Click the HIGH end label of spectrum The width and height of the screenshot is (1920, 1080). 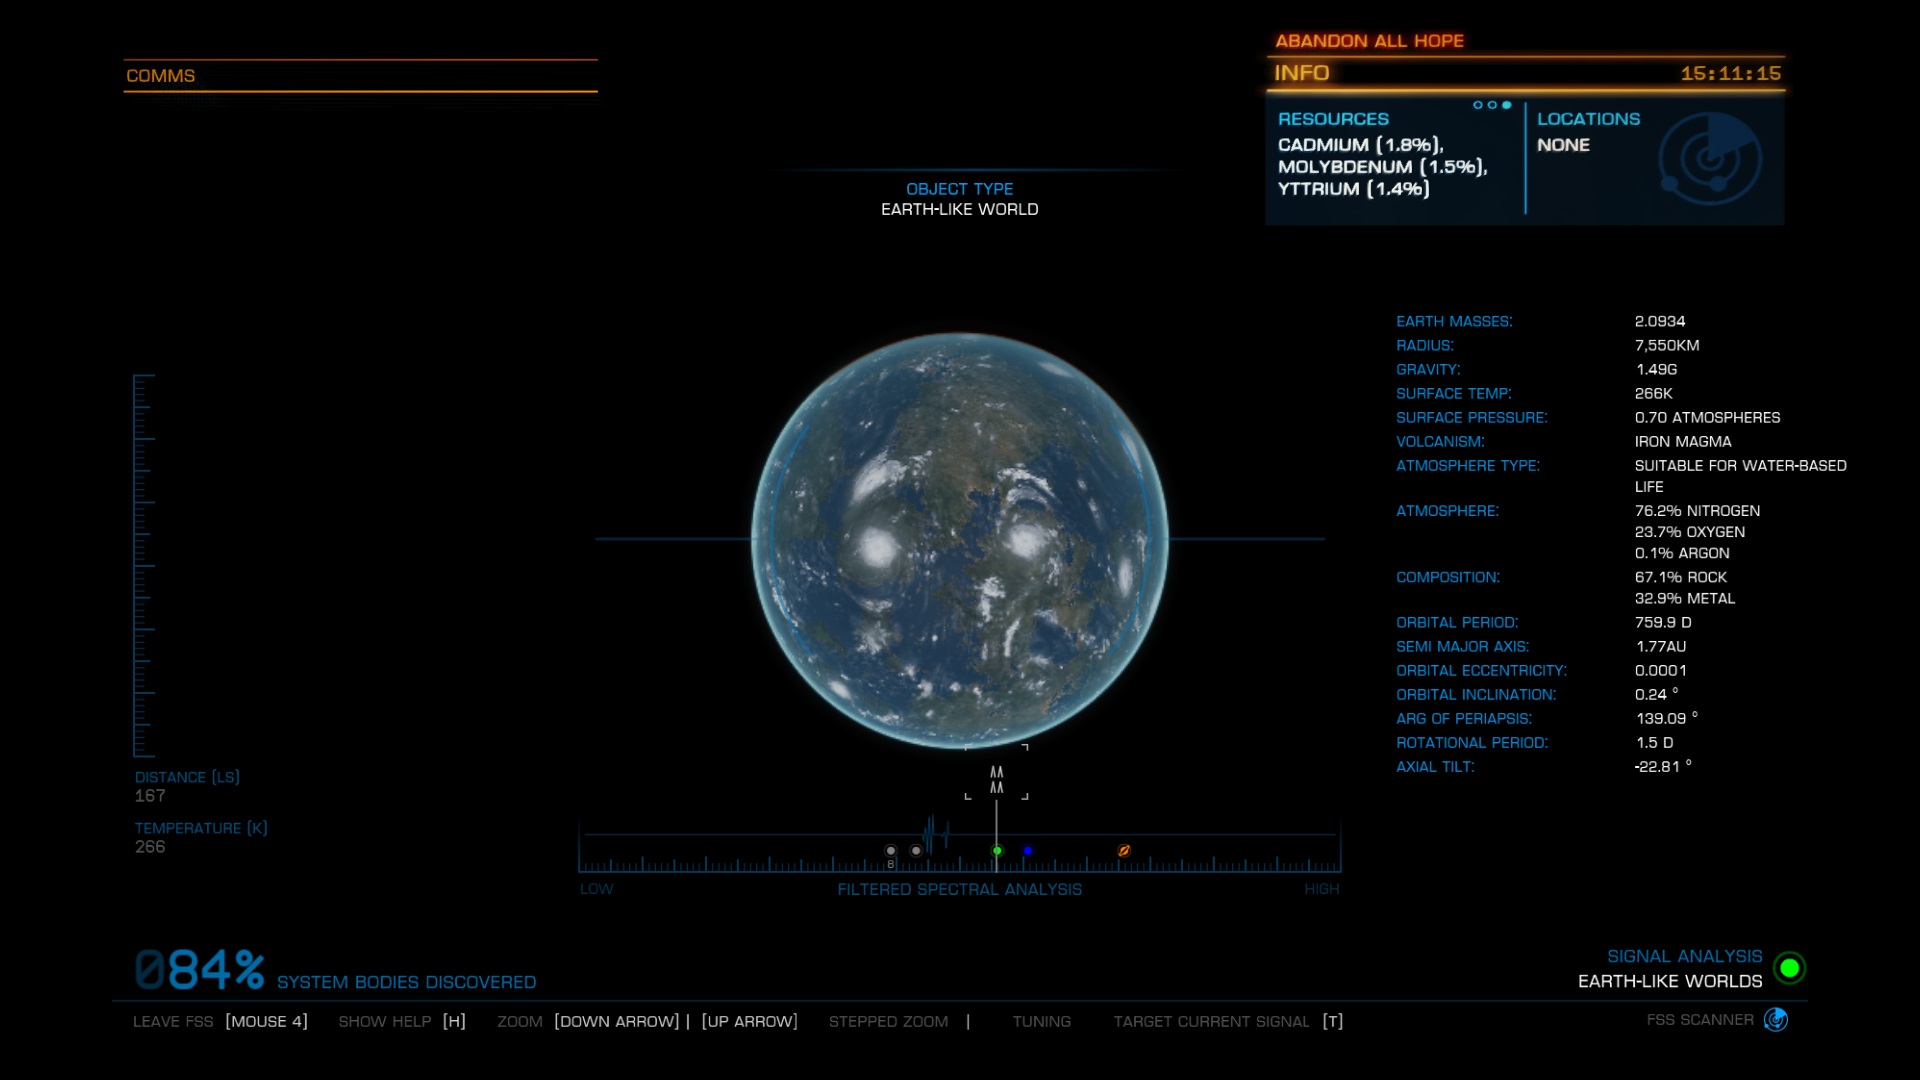(x=1321, y=889)
